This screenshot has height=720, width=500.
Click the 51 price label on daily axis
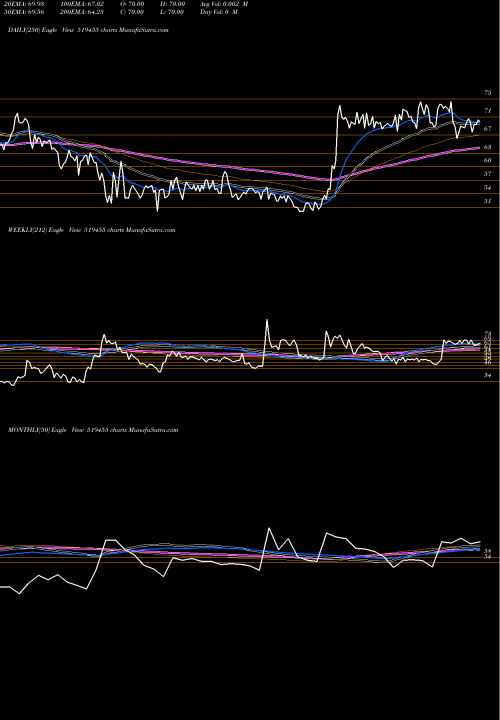tap(488, 201)
